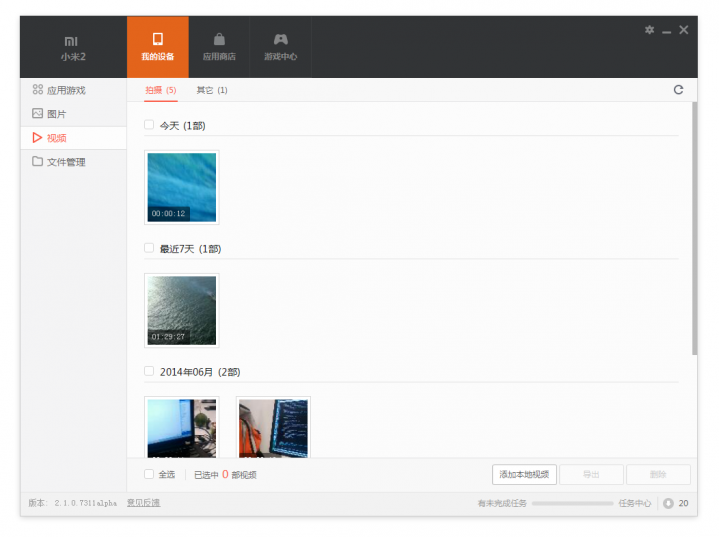Viewport: 719px width, 537px height.
Task: Check the 2014年06月 (2部) group checkbox
Action: 149,371
